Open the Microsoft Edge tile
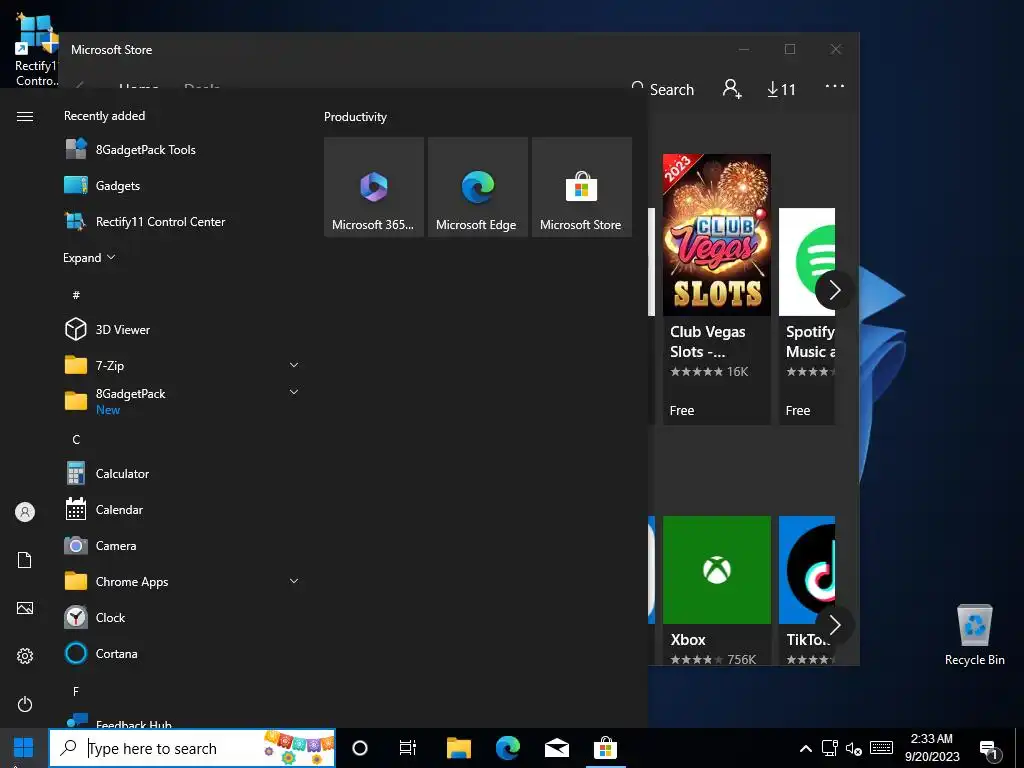Image resolution: width=1024 pixels, height=768 pixels. pyautogui.click(x=477, y=187)
